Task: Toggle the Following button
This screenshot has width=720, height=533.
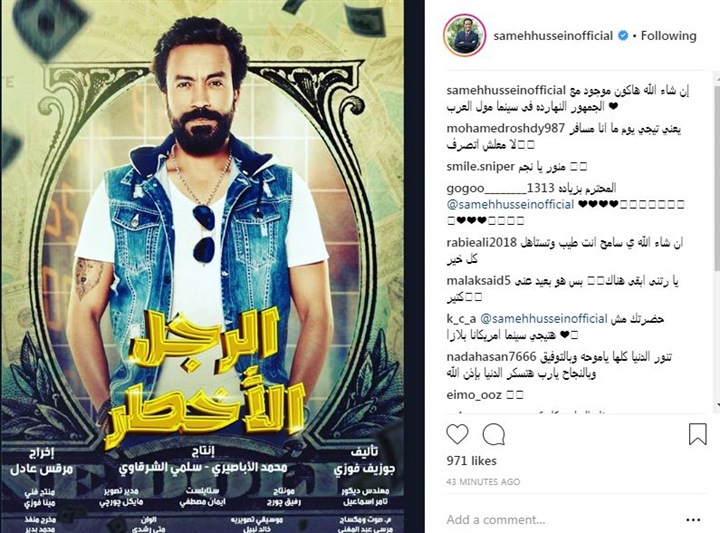Action: pos(669,35)
